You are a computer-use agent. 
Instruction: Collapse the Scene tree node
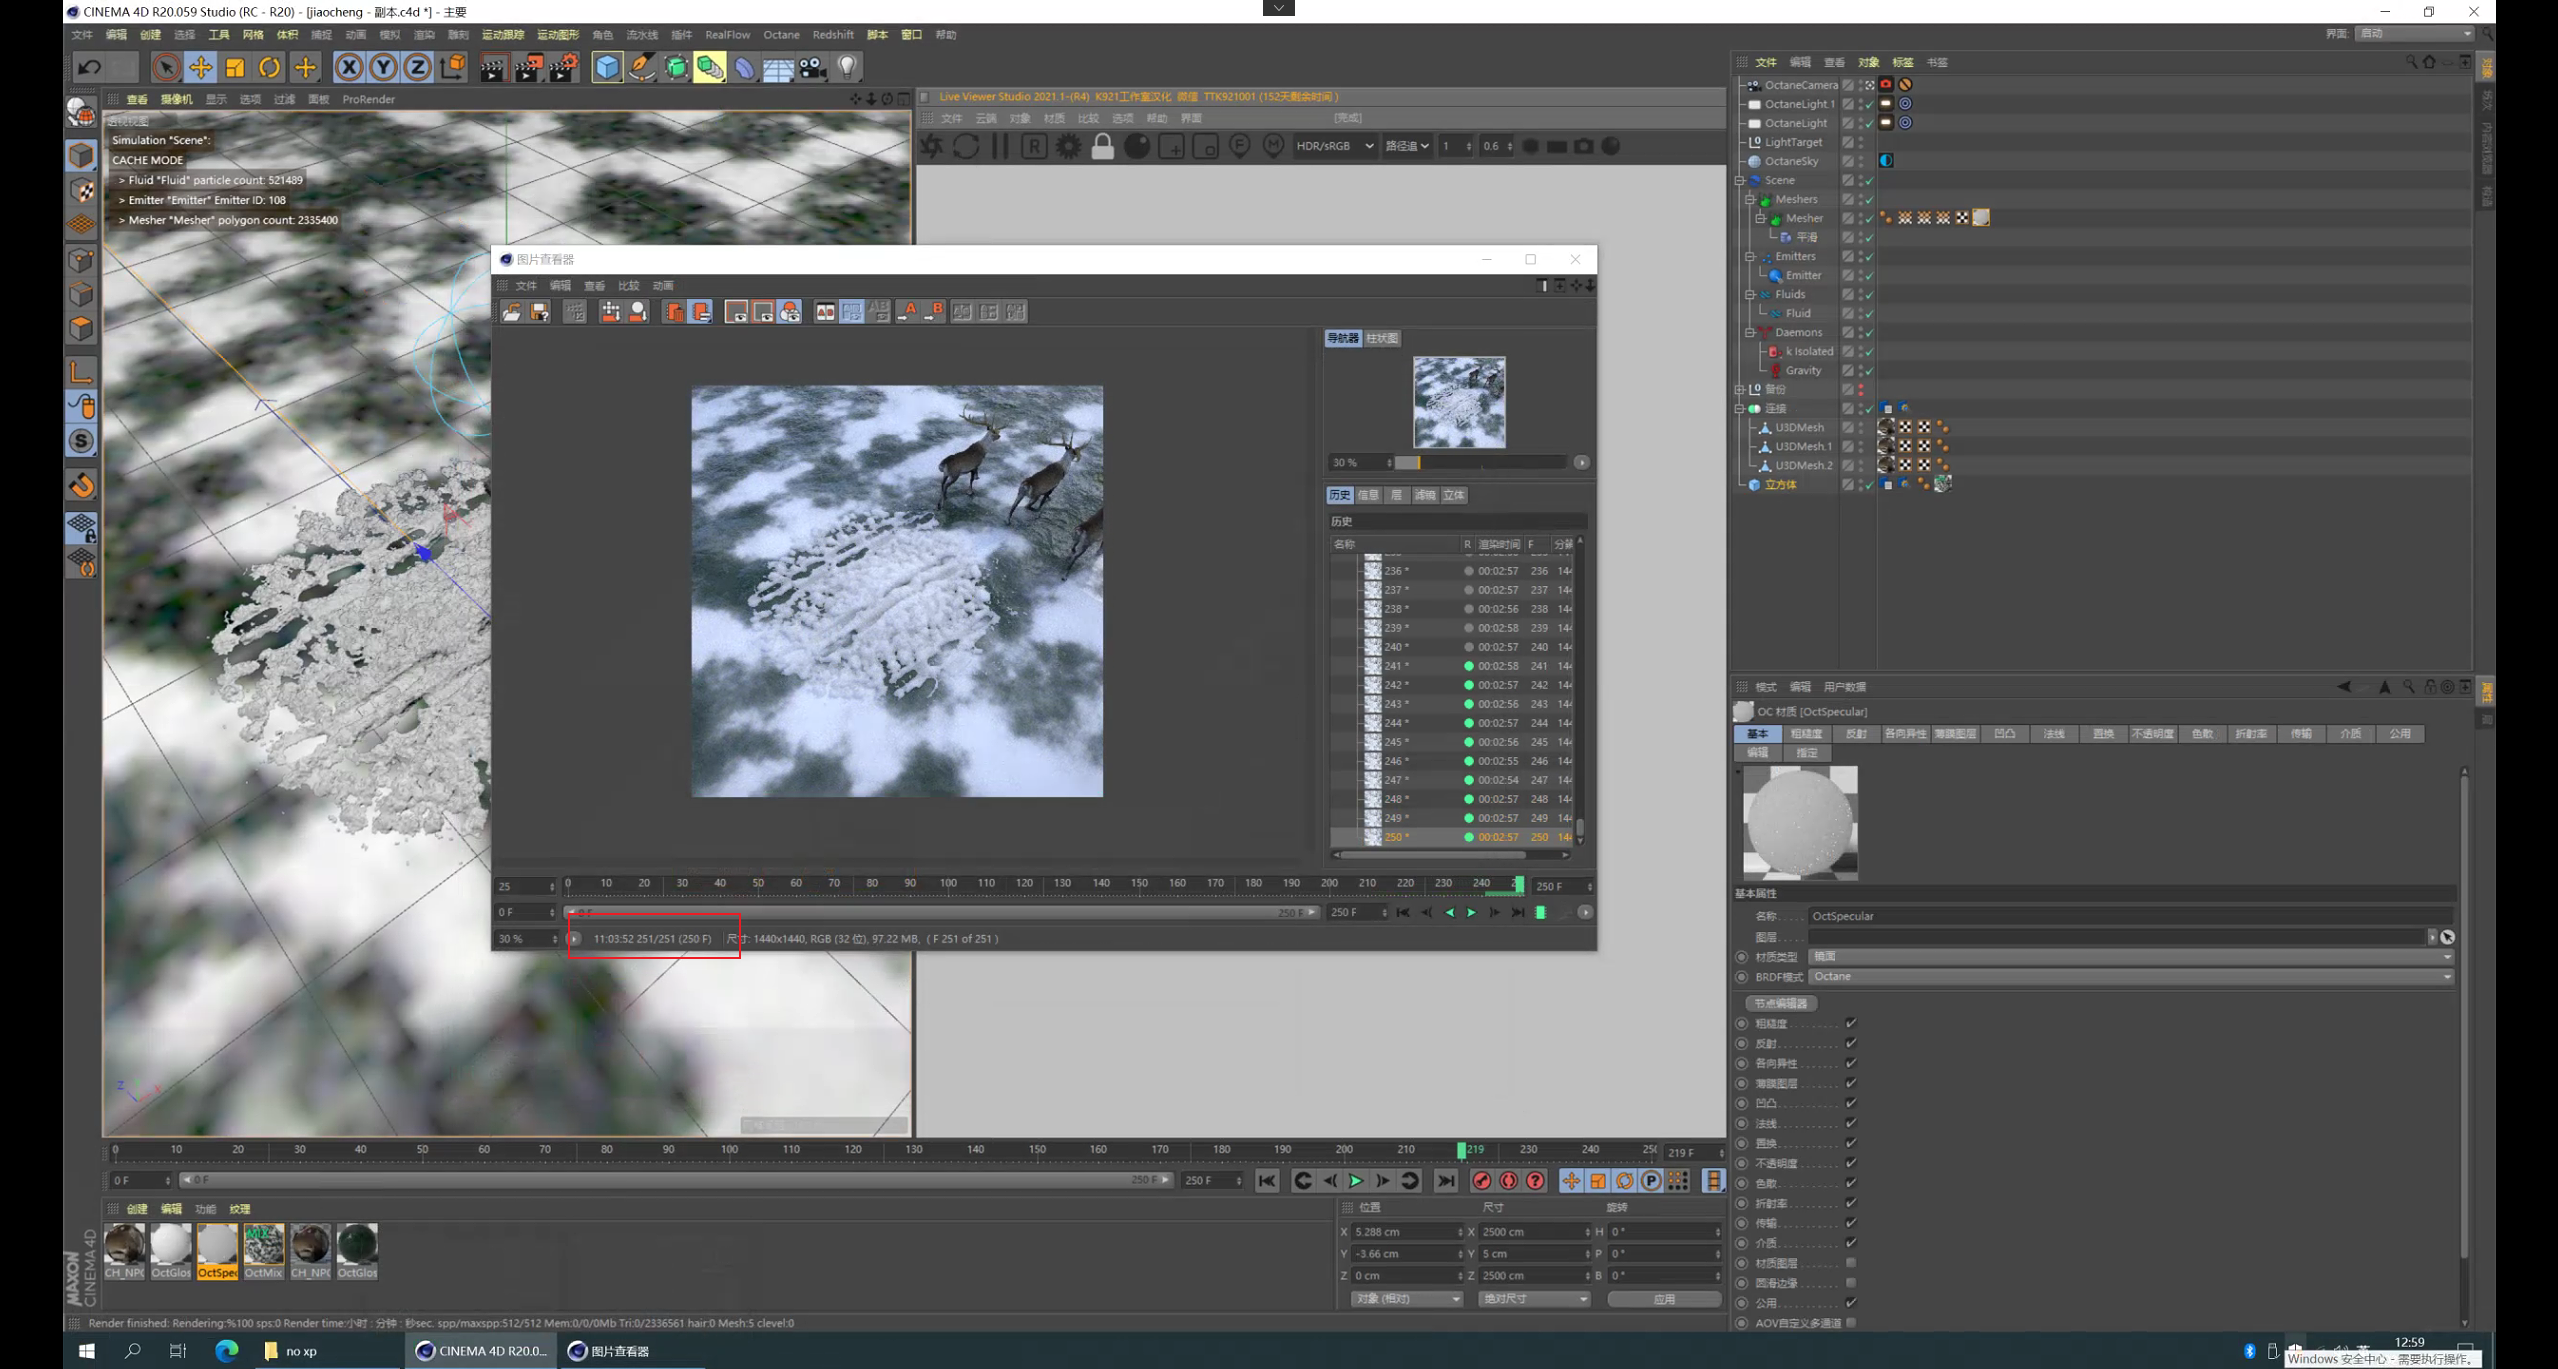[x=1740, y=180]
